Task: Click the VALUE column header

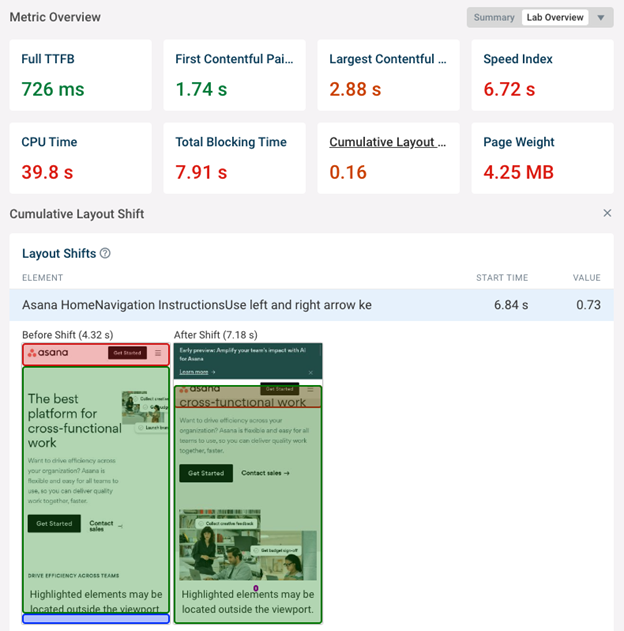Action: [x=587, y=278]
